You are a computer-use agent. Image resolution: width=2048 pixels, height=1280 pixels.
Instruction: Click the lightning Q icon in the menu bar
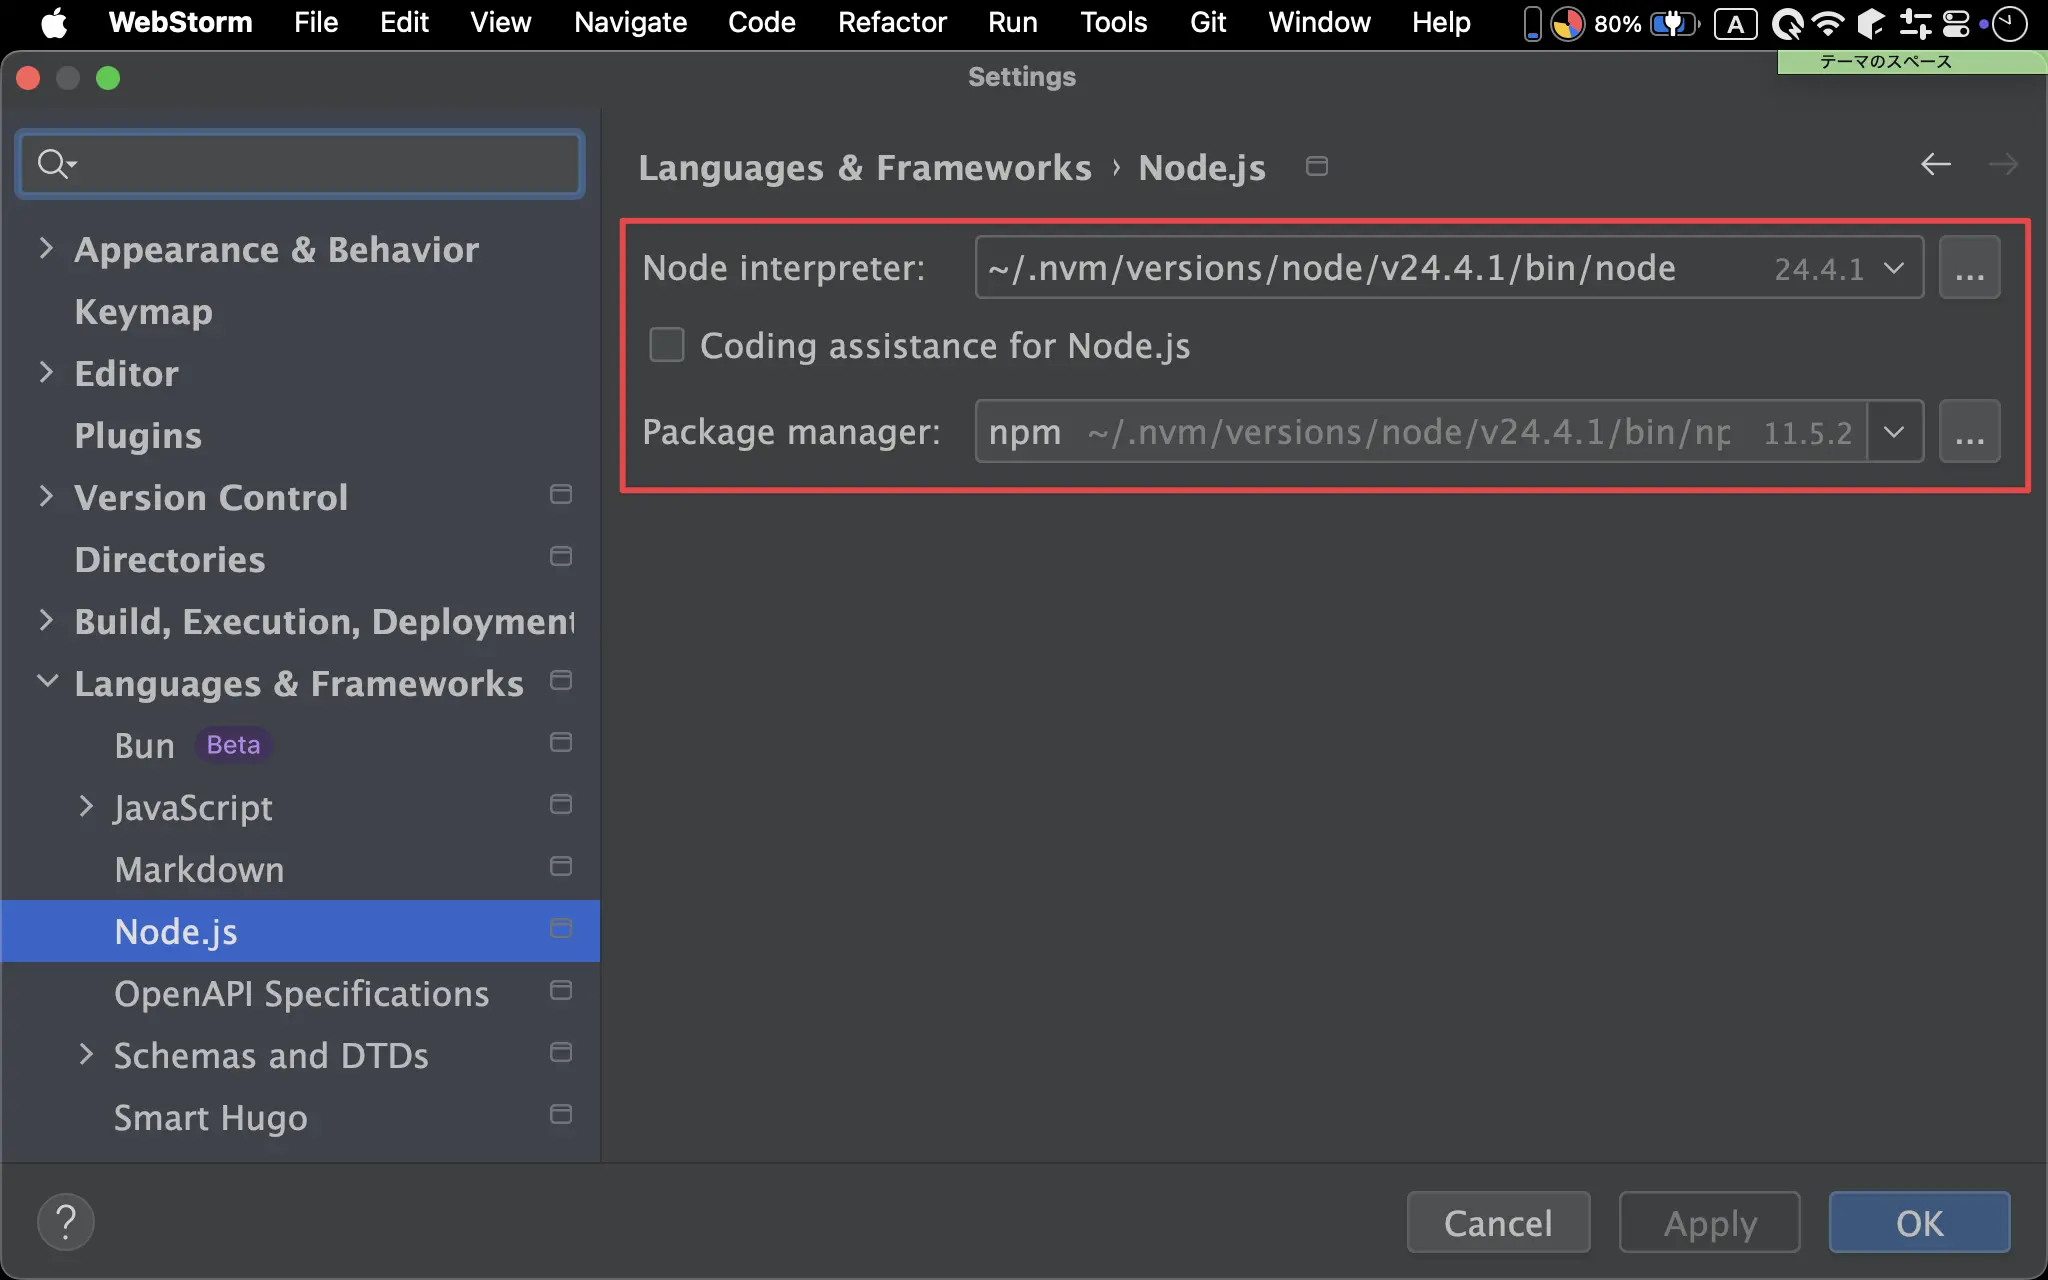1787,23
